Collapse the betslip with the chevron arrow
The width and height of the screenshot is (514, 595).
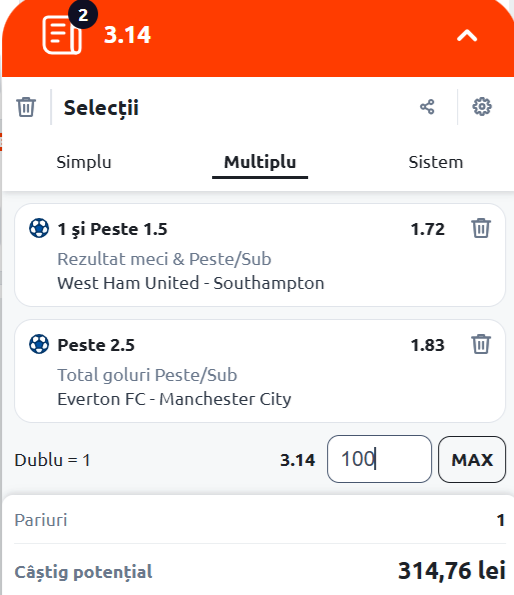click(x=467, y=36)
